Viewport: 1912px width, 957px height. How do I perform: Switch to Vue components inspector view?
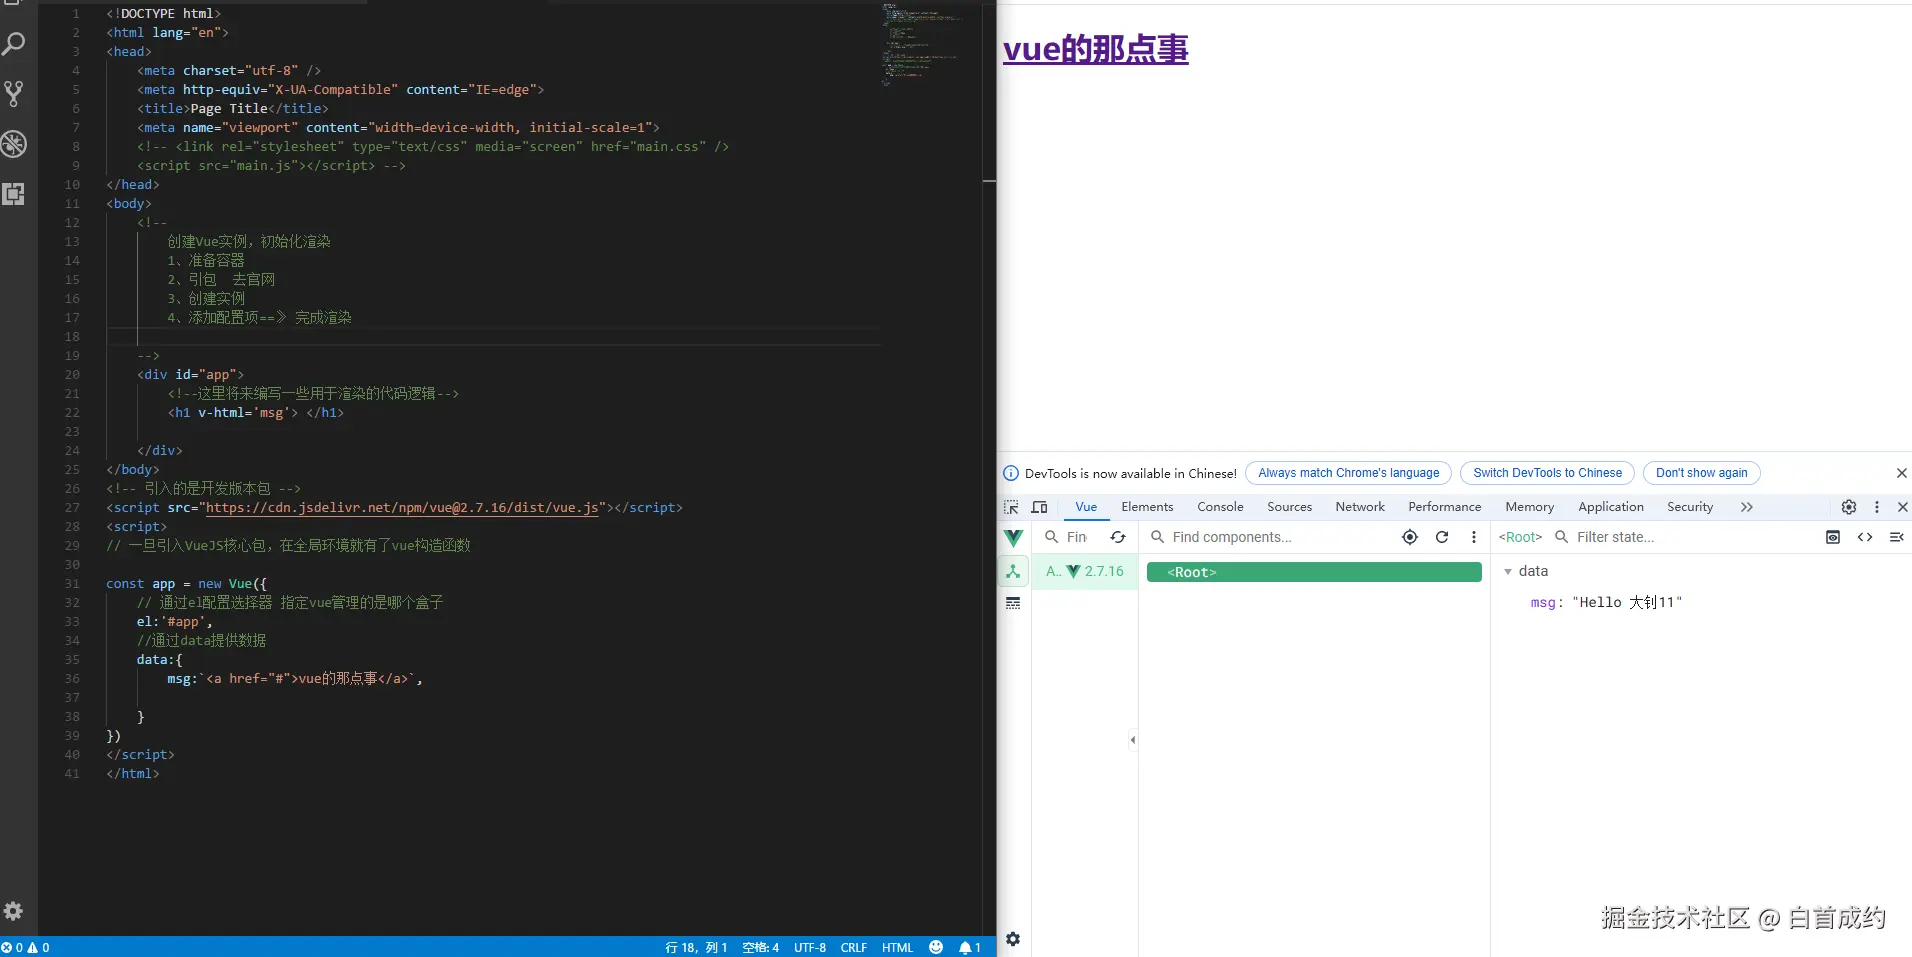tap(1013, 572)
